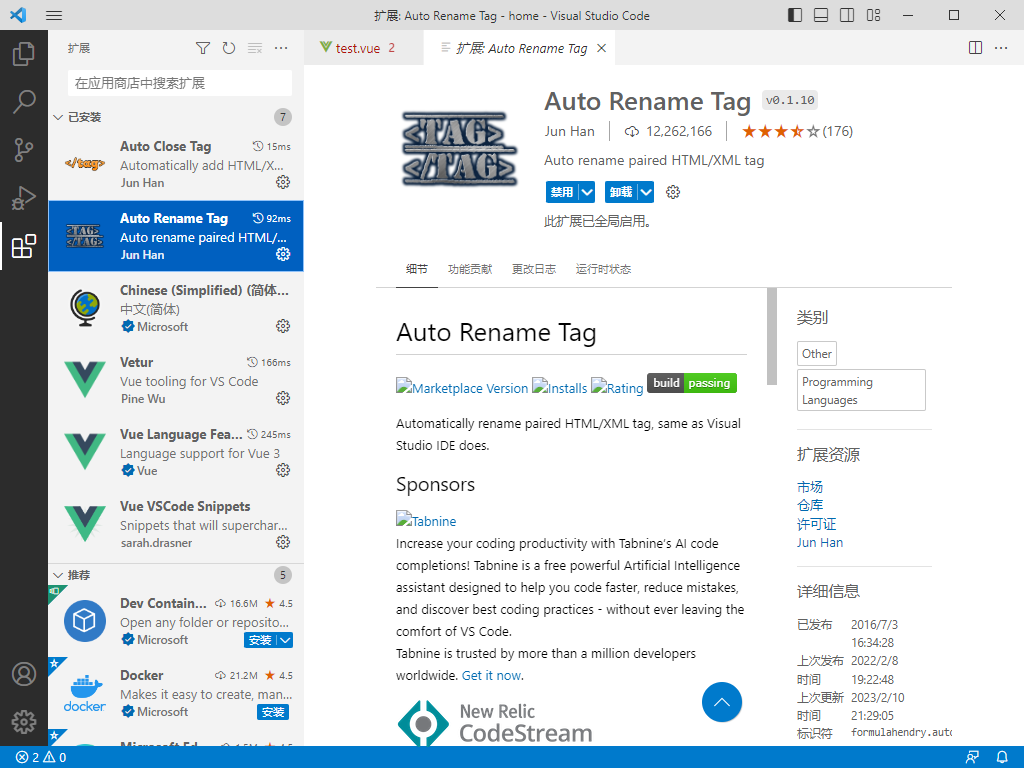
Task: Click the build passing badge
Action: pyautogui.click(x=692, y=383)
